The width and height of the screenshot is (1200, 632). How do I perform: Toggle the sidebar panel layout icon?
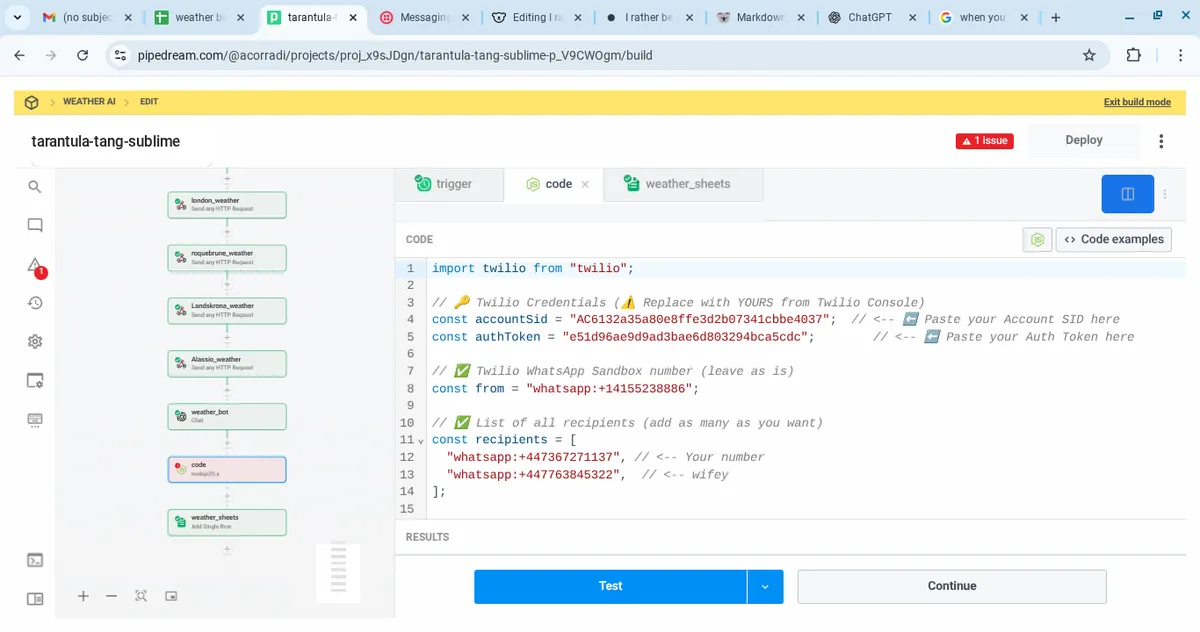click(x=35, y=599)
